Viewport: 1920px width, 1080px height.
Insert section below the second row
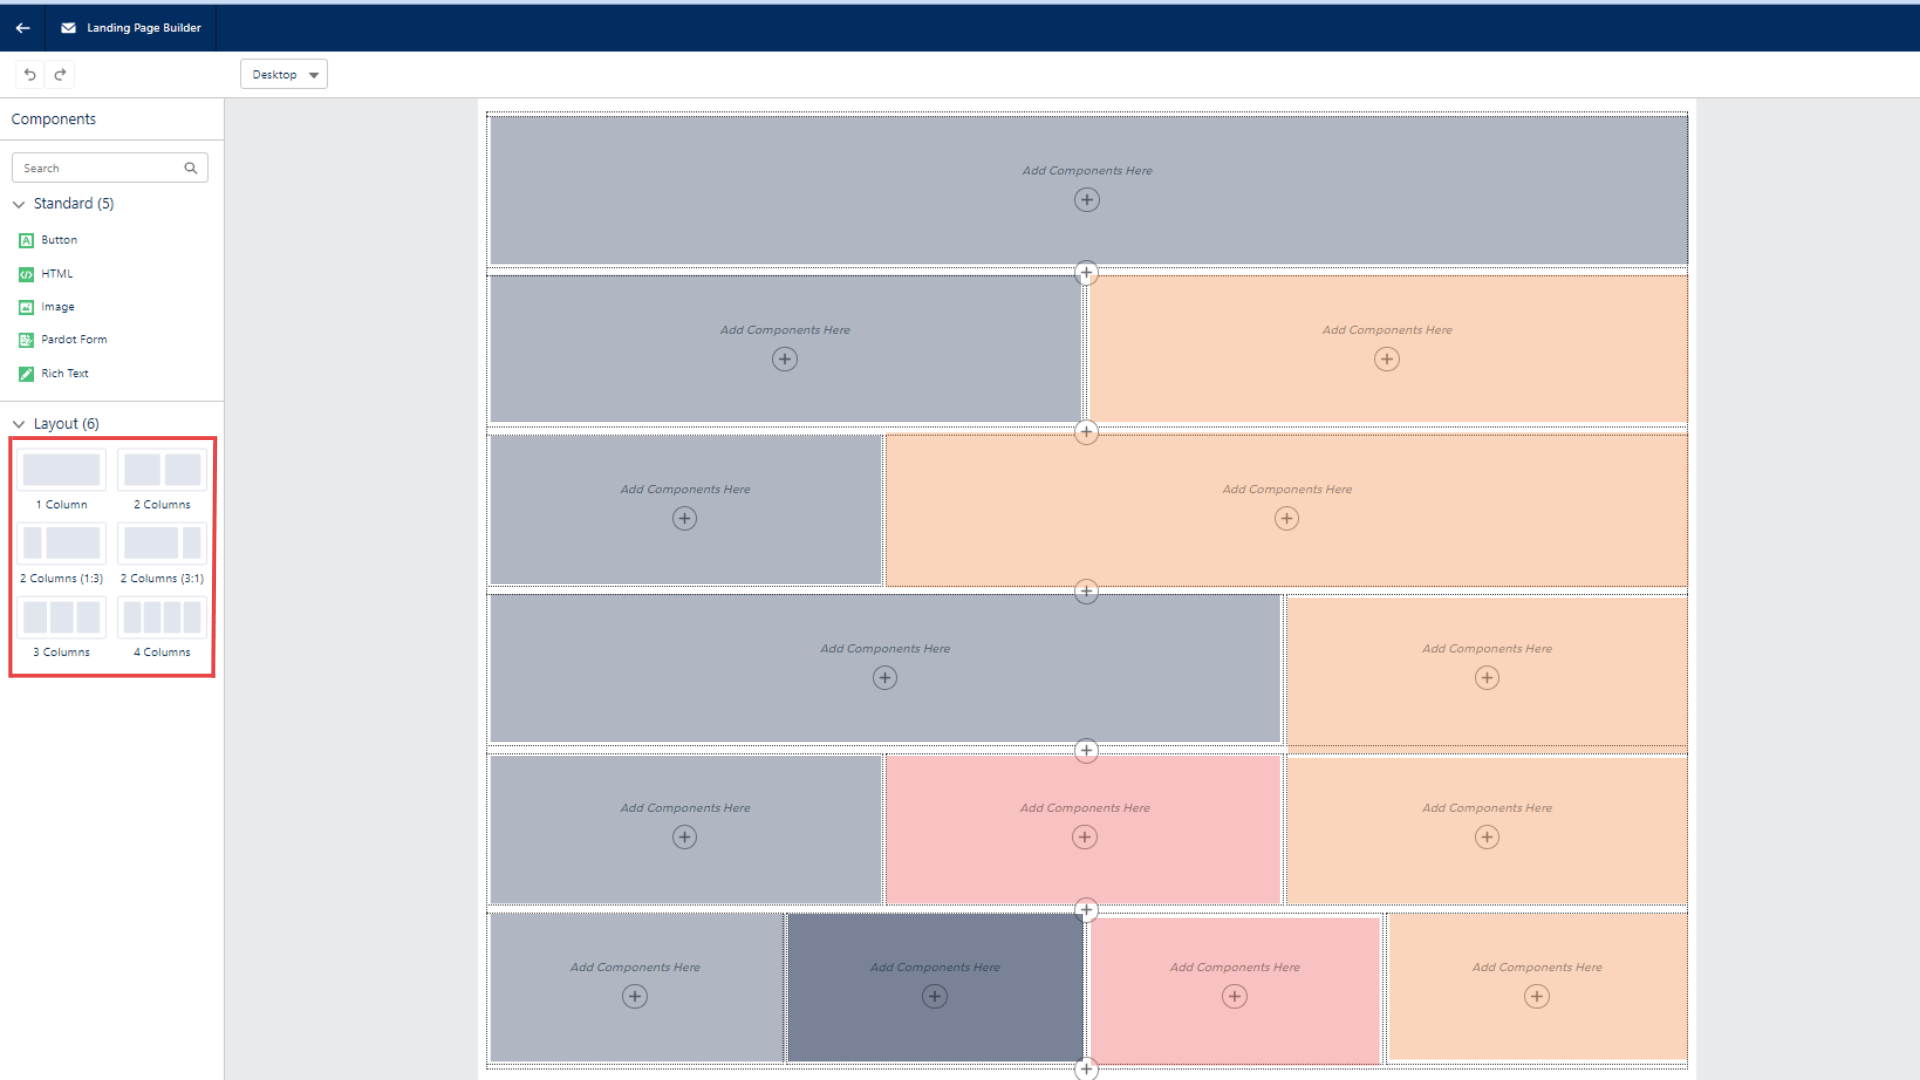point(1086,432)
